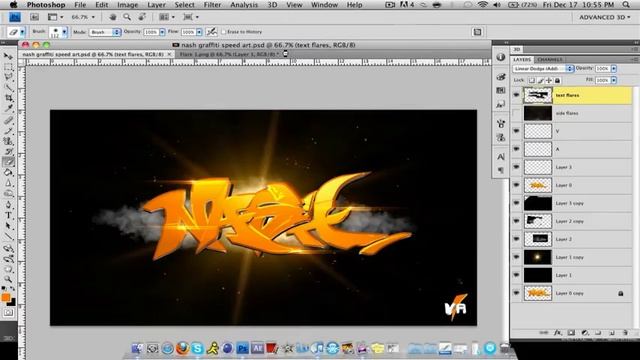Hide the V layer
Viewport: 640px width, 360px height.
516,131
